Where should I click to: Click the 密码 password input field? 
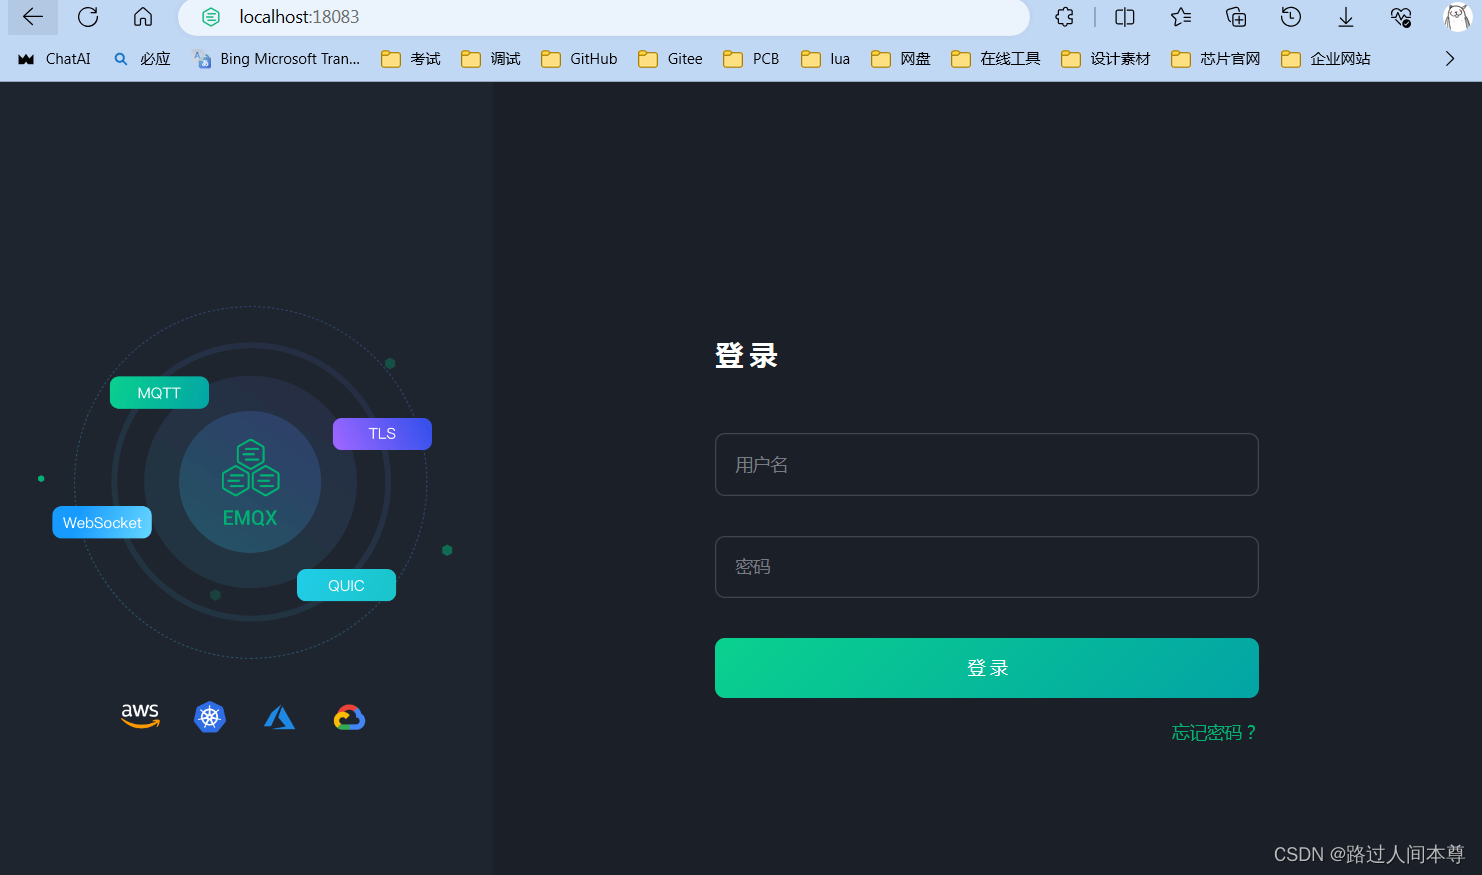click(x=986, y=567)
